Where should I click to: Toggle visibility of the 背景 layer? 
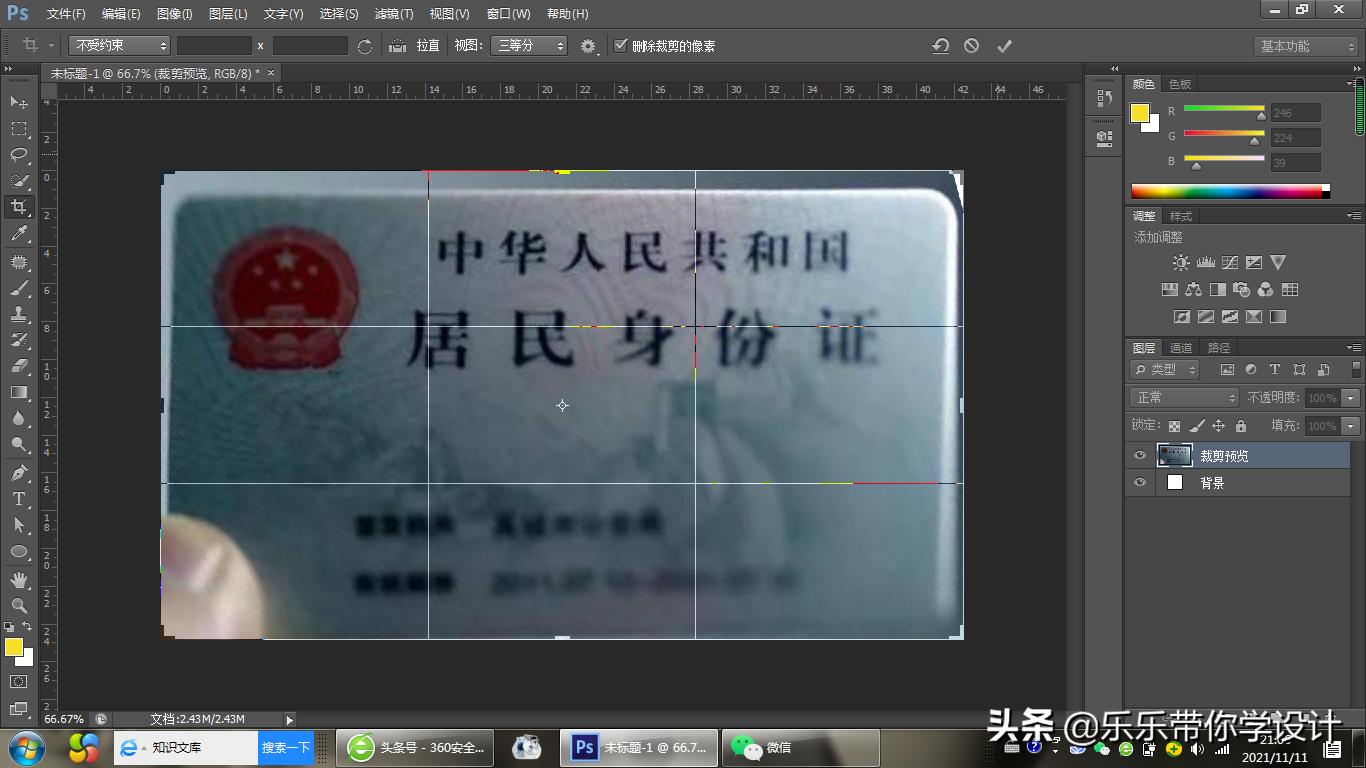(1139, 483)
